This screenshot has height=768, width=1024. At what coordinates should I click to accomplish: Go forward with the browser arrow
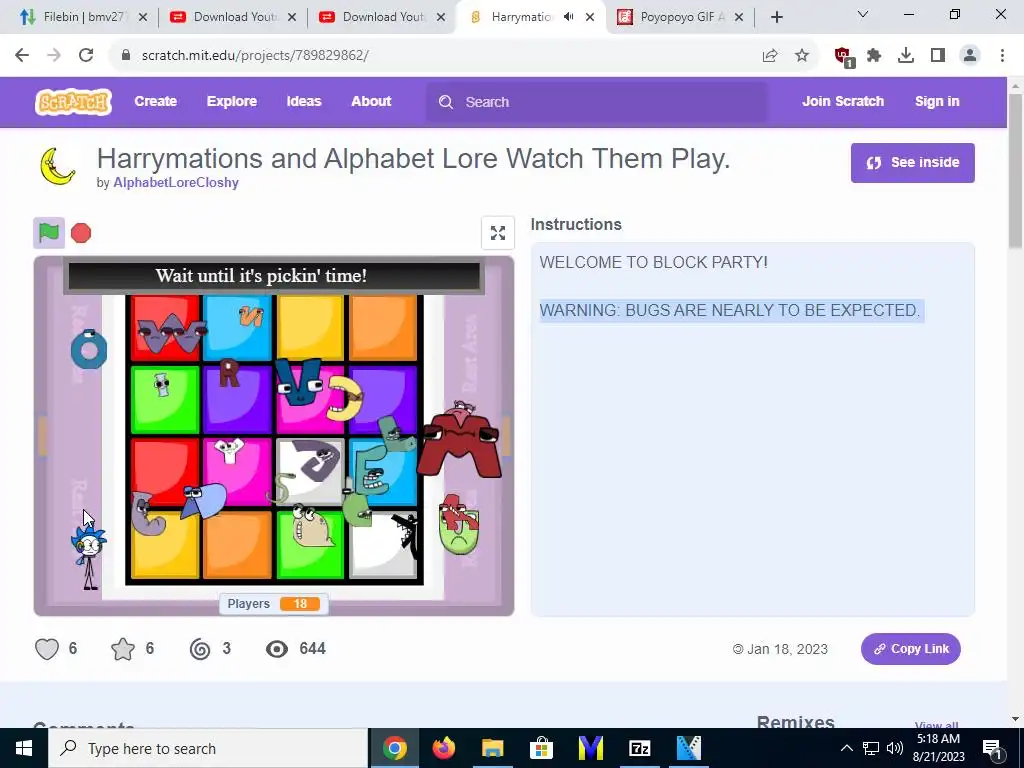coord(54,55)
